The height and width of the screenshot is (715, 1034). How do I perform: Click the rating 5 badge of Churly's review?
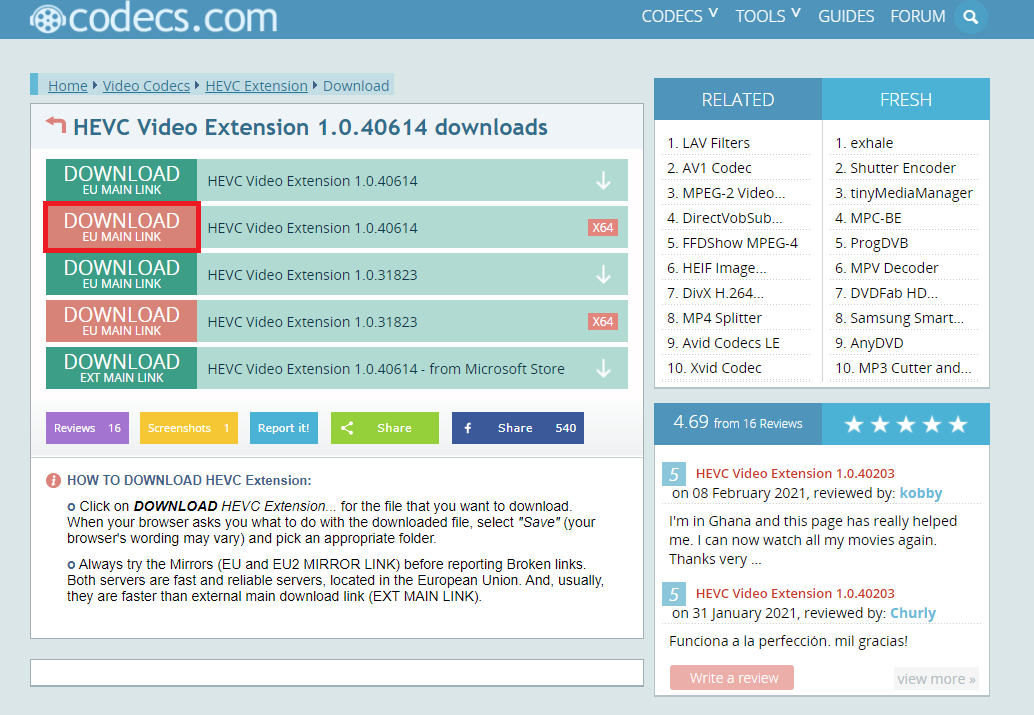click(674, 594)
